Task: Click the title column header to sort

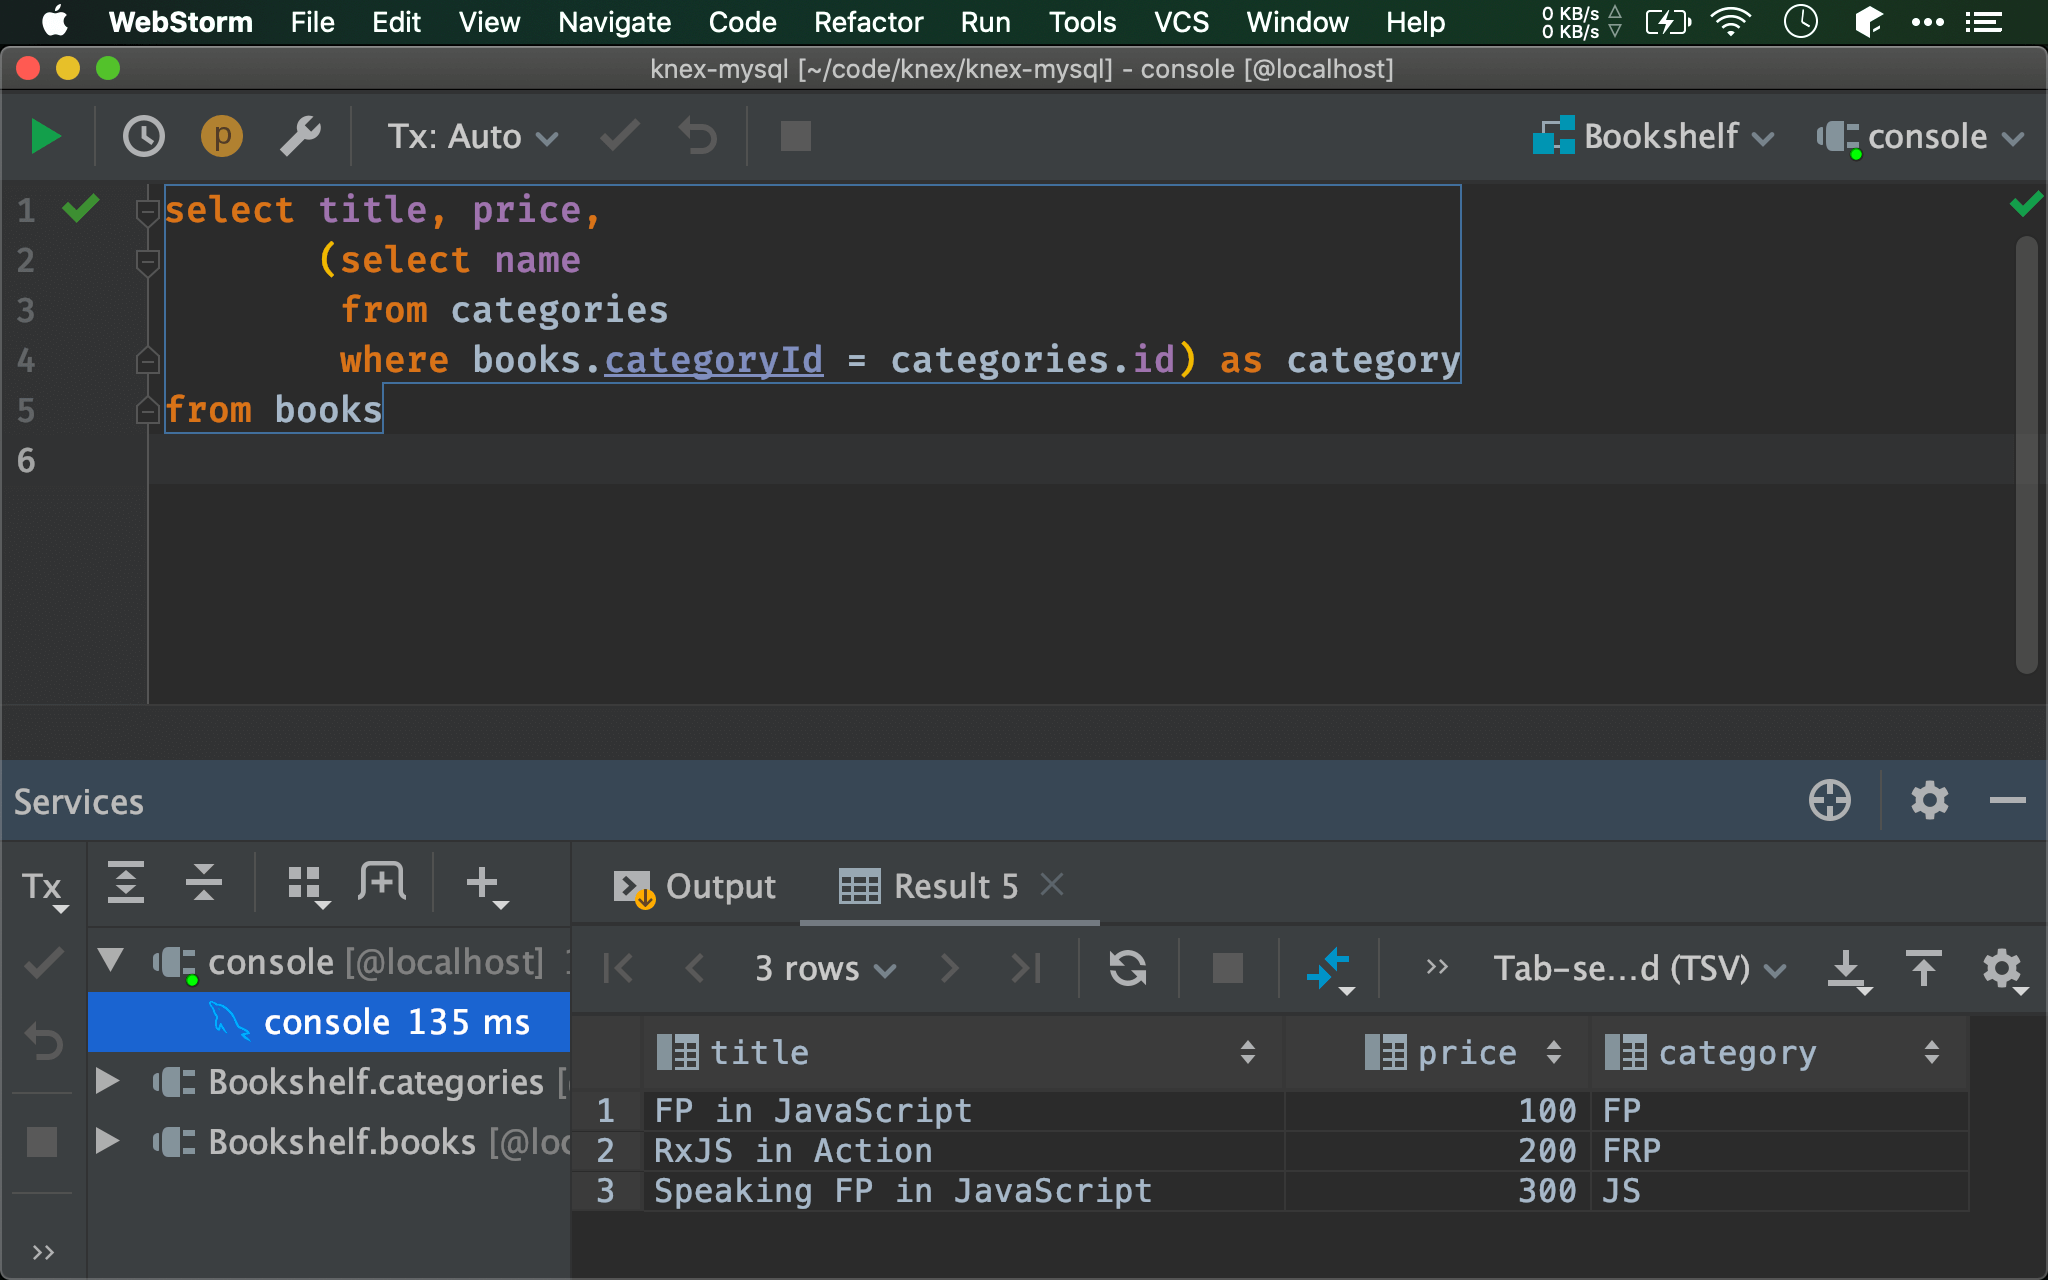Action: [955, 1050]
